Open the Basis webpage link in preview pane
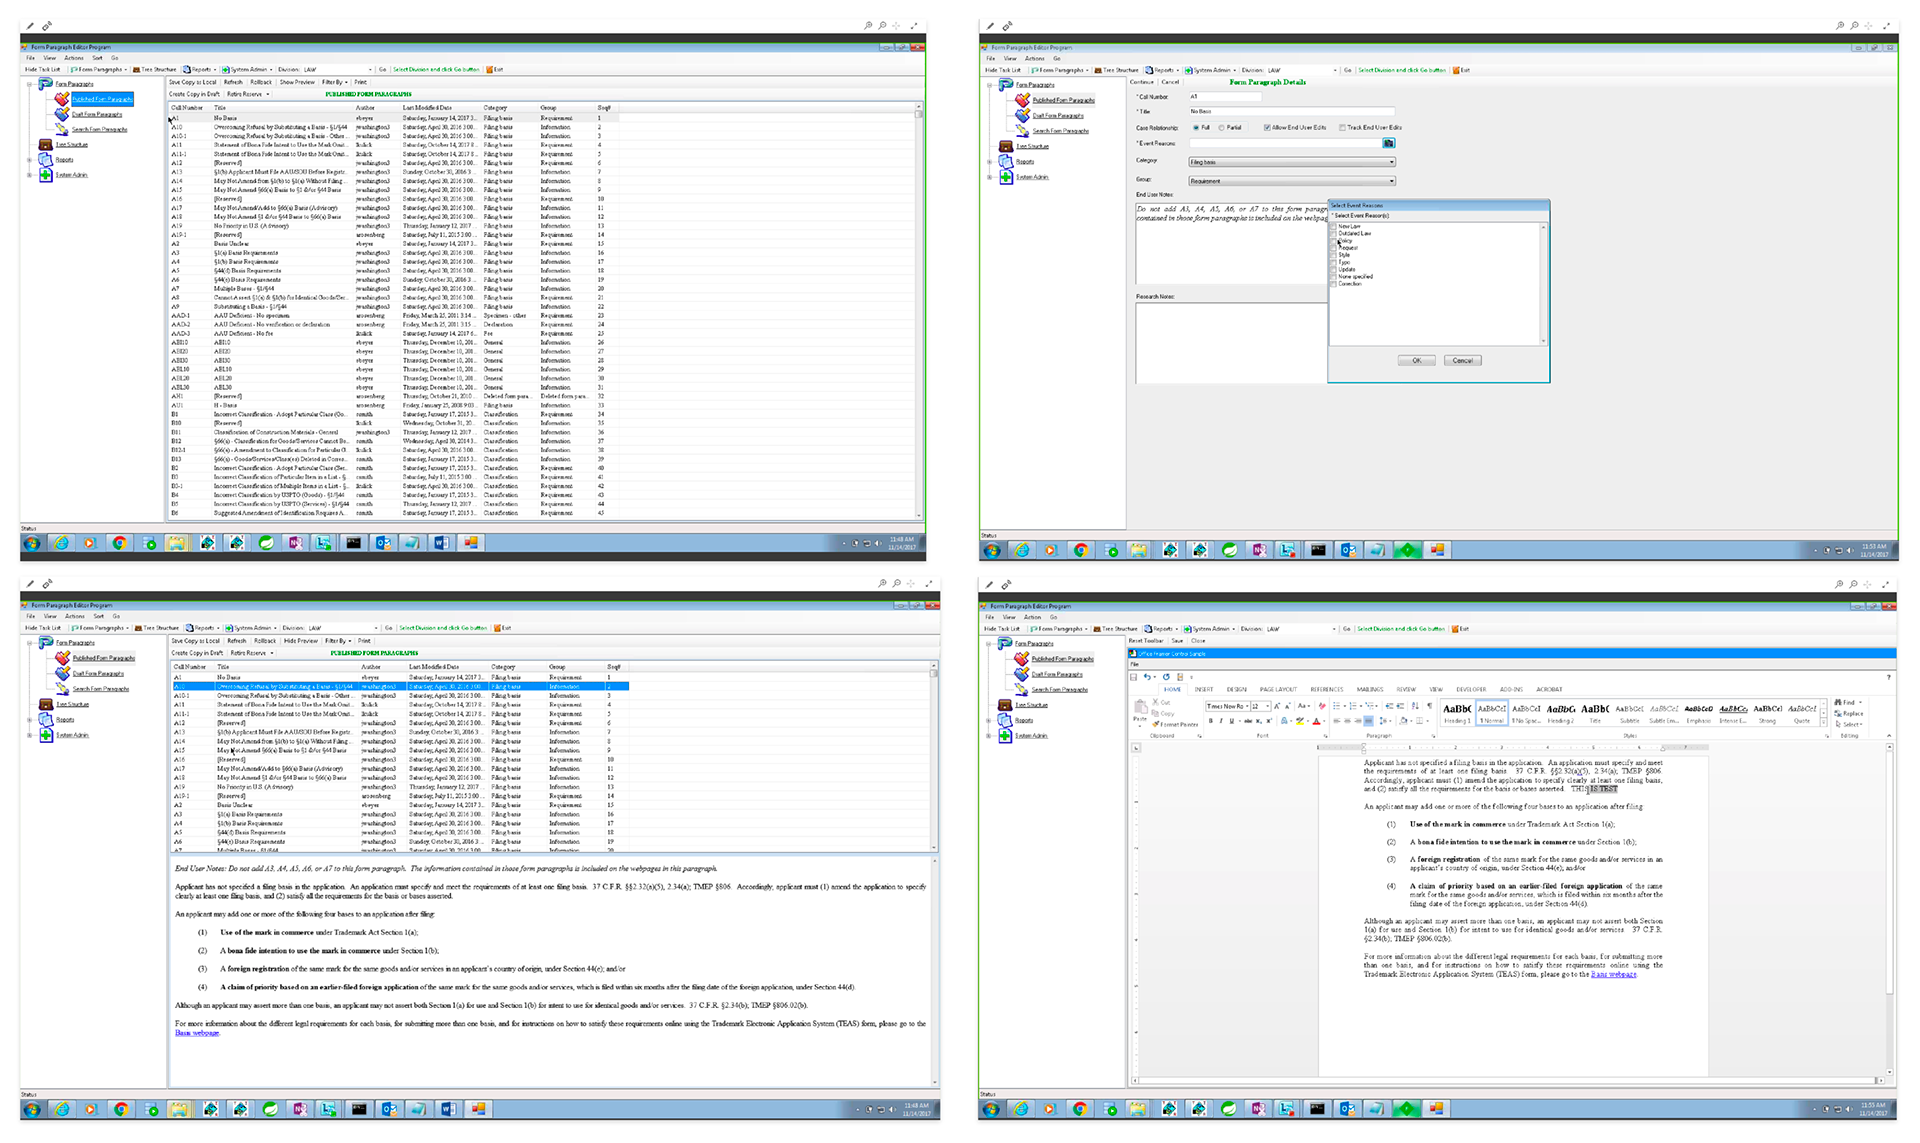This screenshot has width=1920, height=1143. tap(197, 1033)
